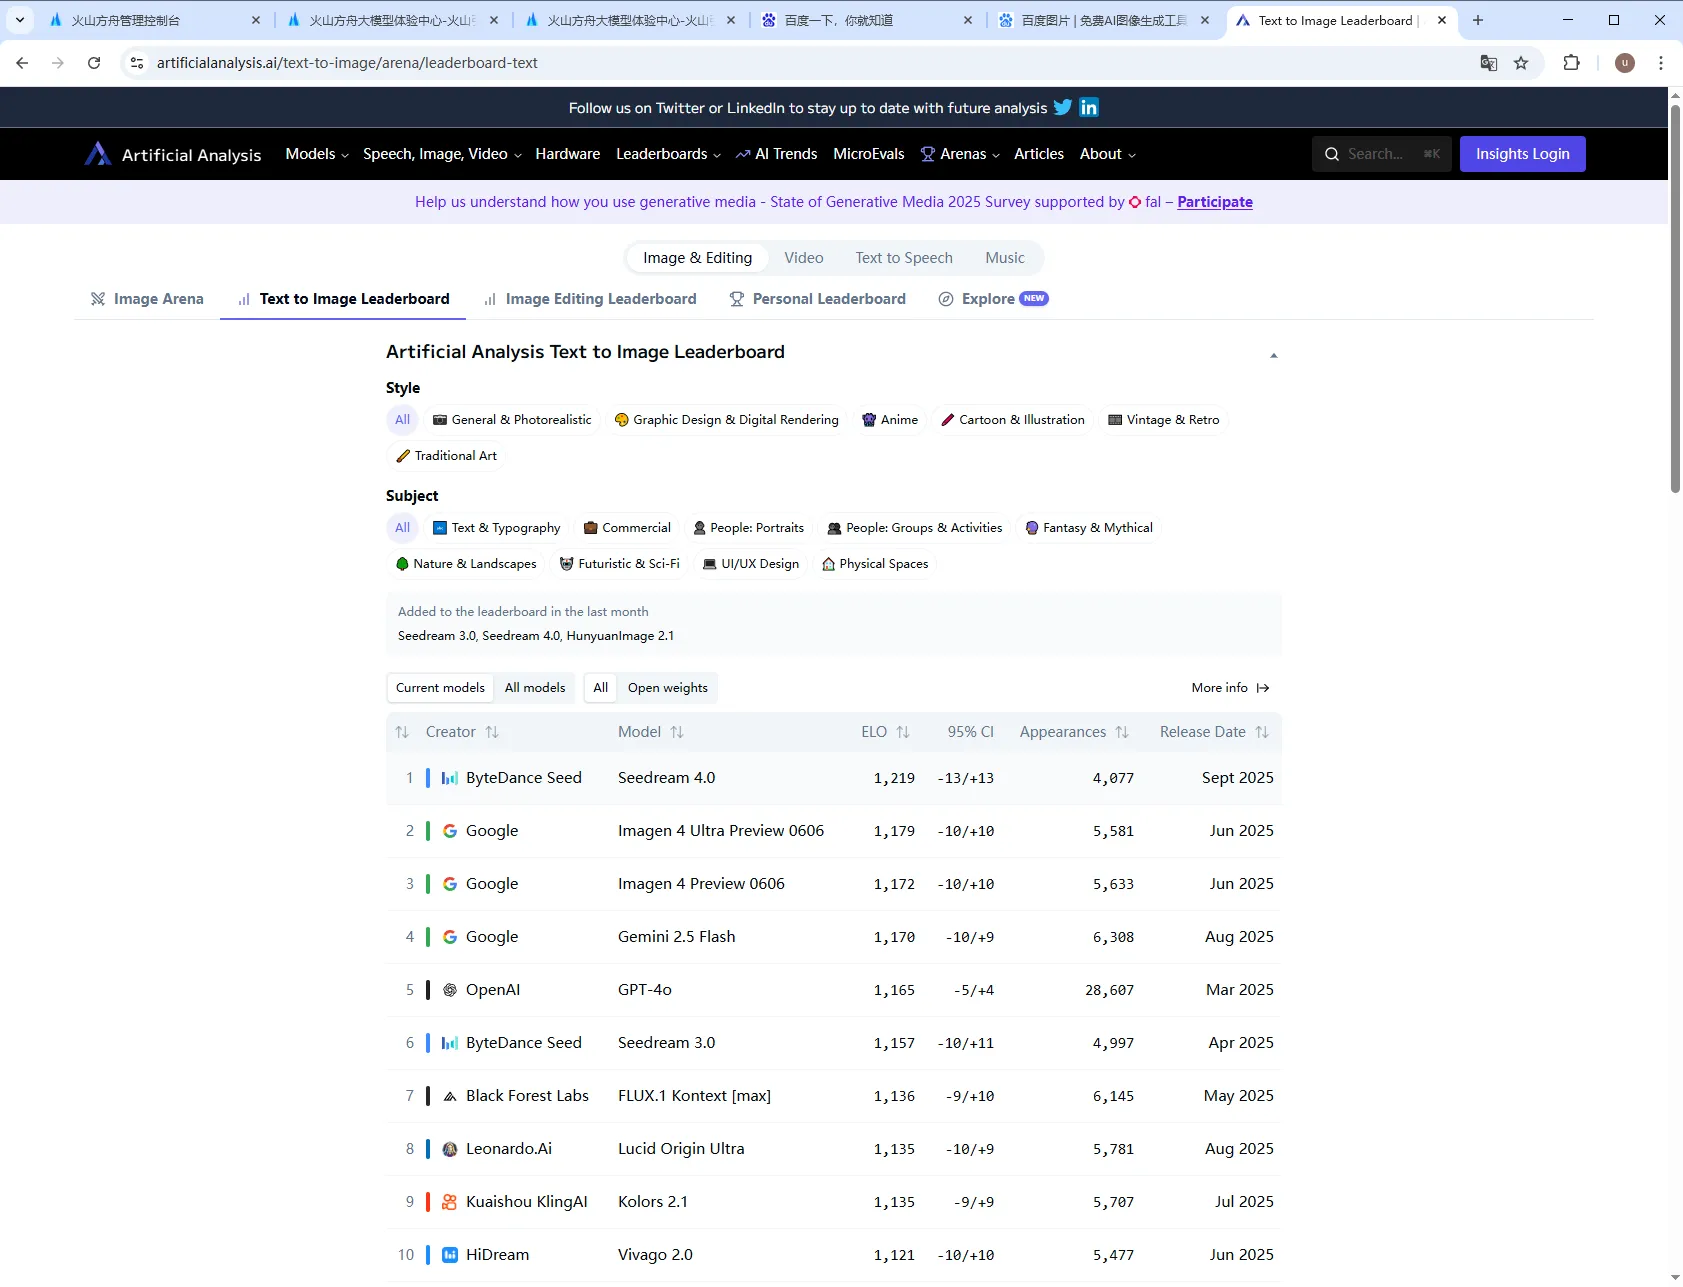
Task: Click the Leonardo.Ai logo icon
Action: click(x=450, y=1149)
